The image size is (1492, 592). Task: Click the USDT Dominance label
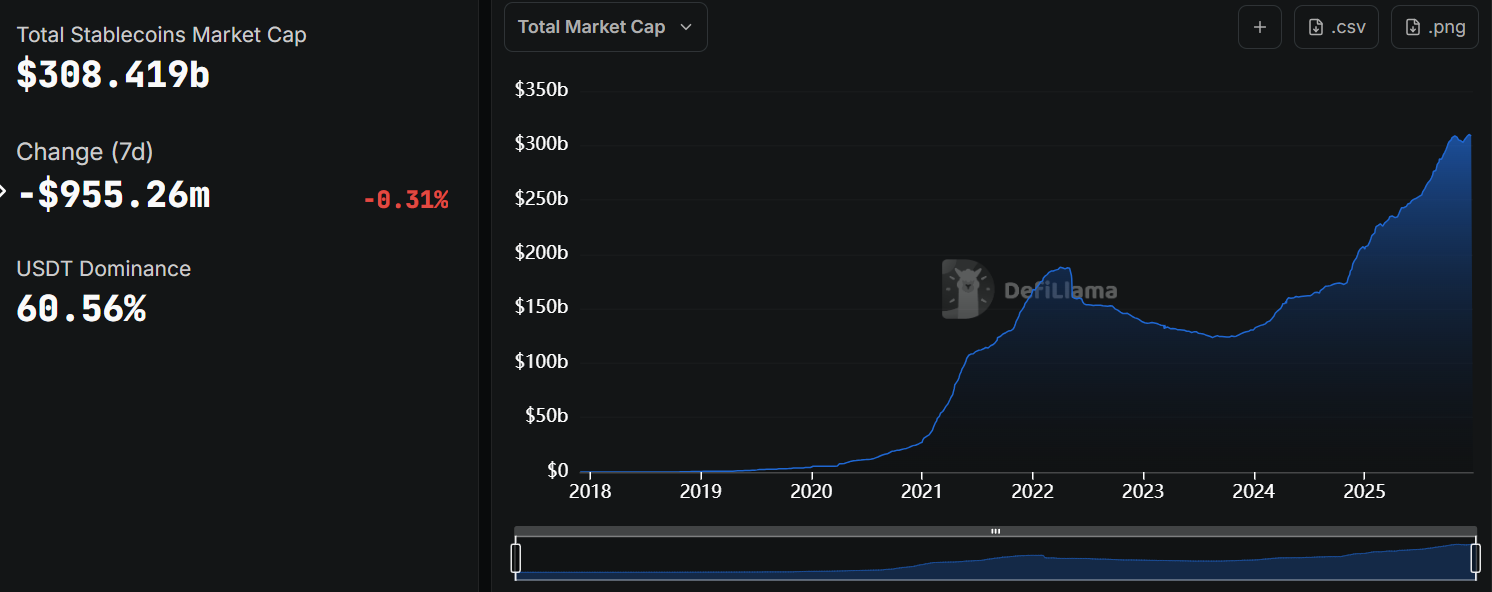click(103, 269)
